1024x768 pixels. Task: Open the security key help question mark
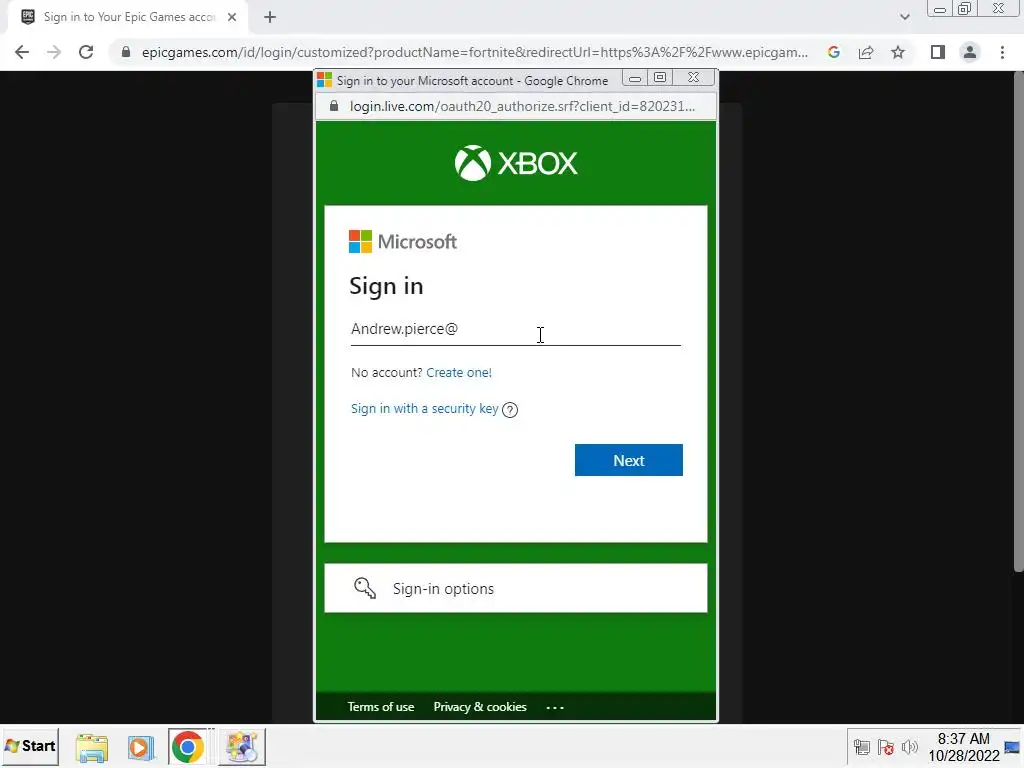(x=510, y=409)
